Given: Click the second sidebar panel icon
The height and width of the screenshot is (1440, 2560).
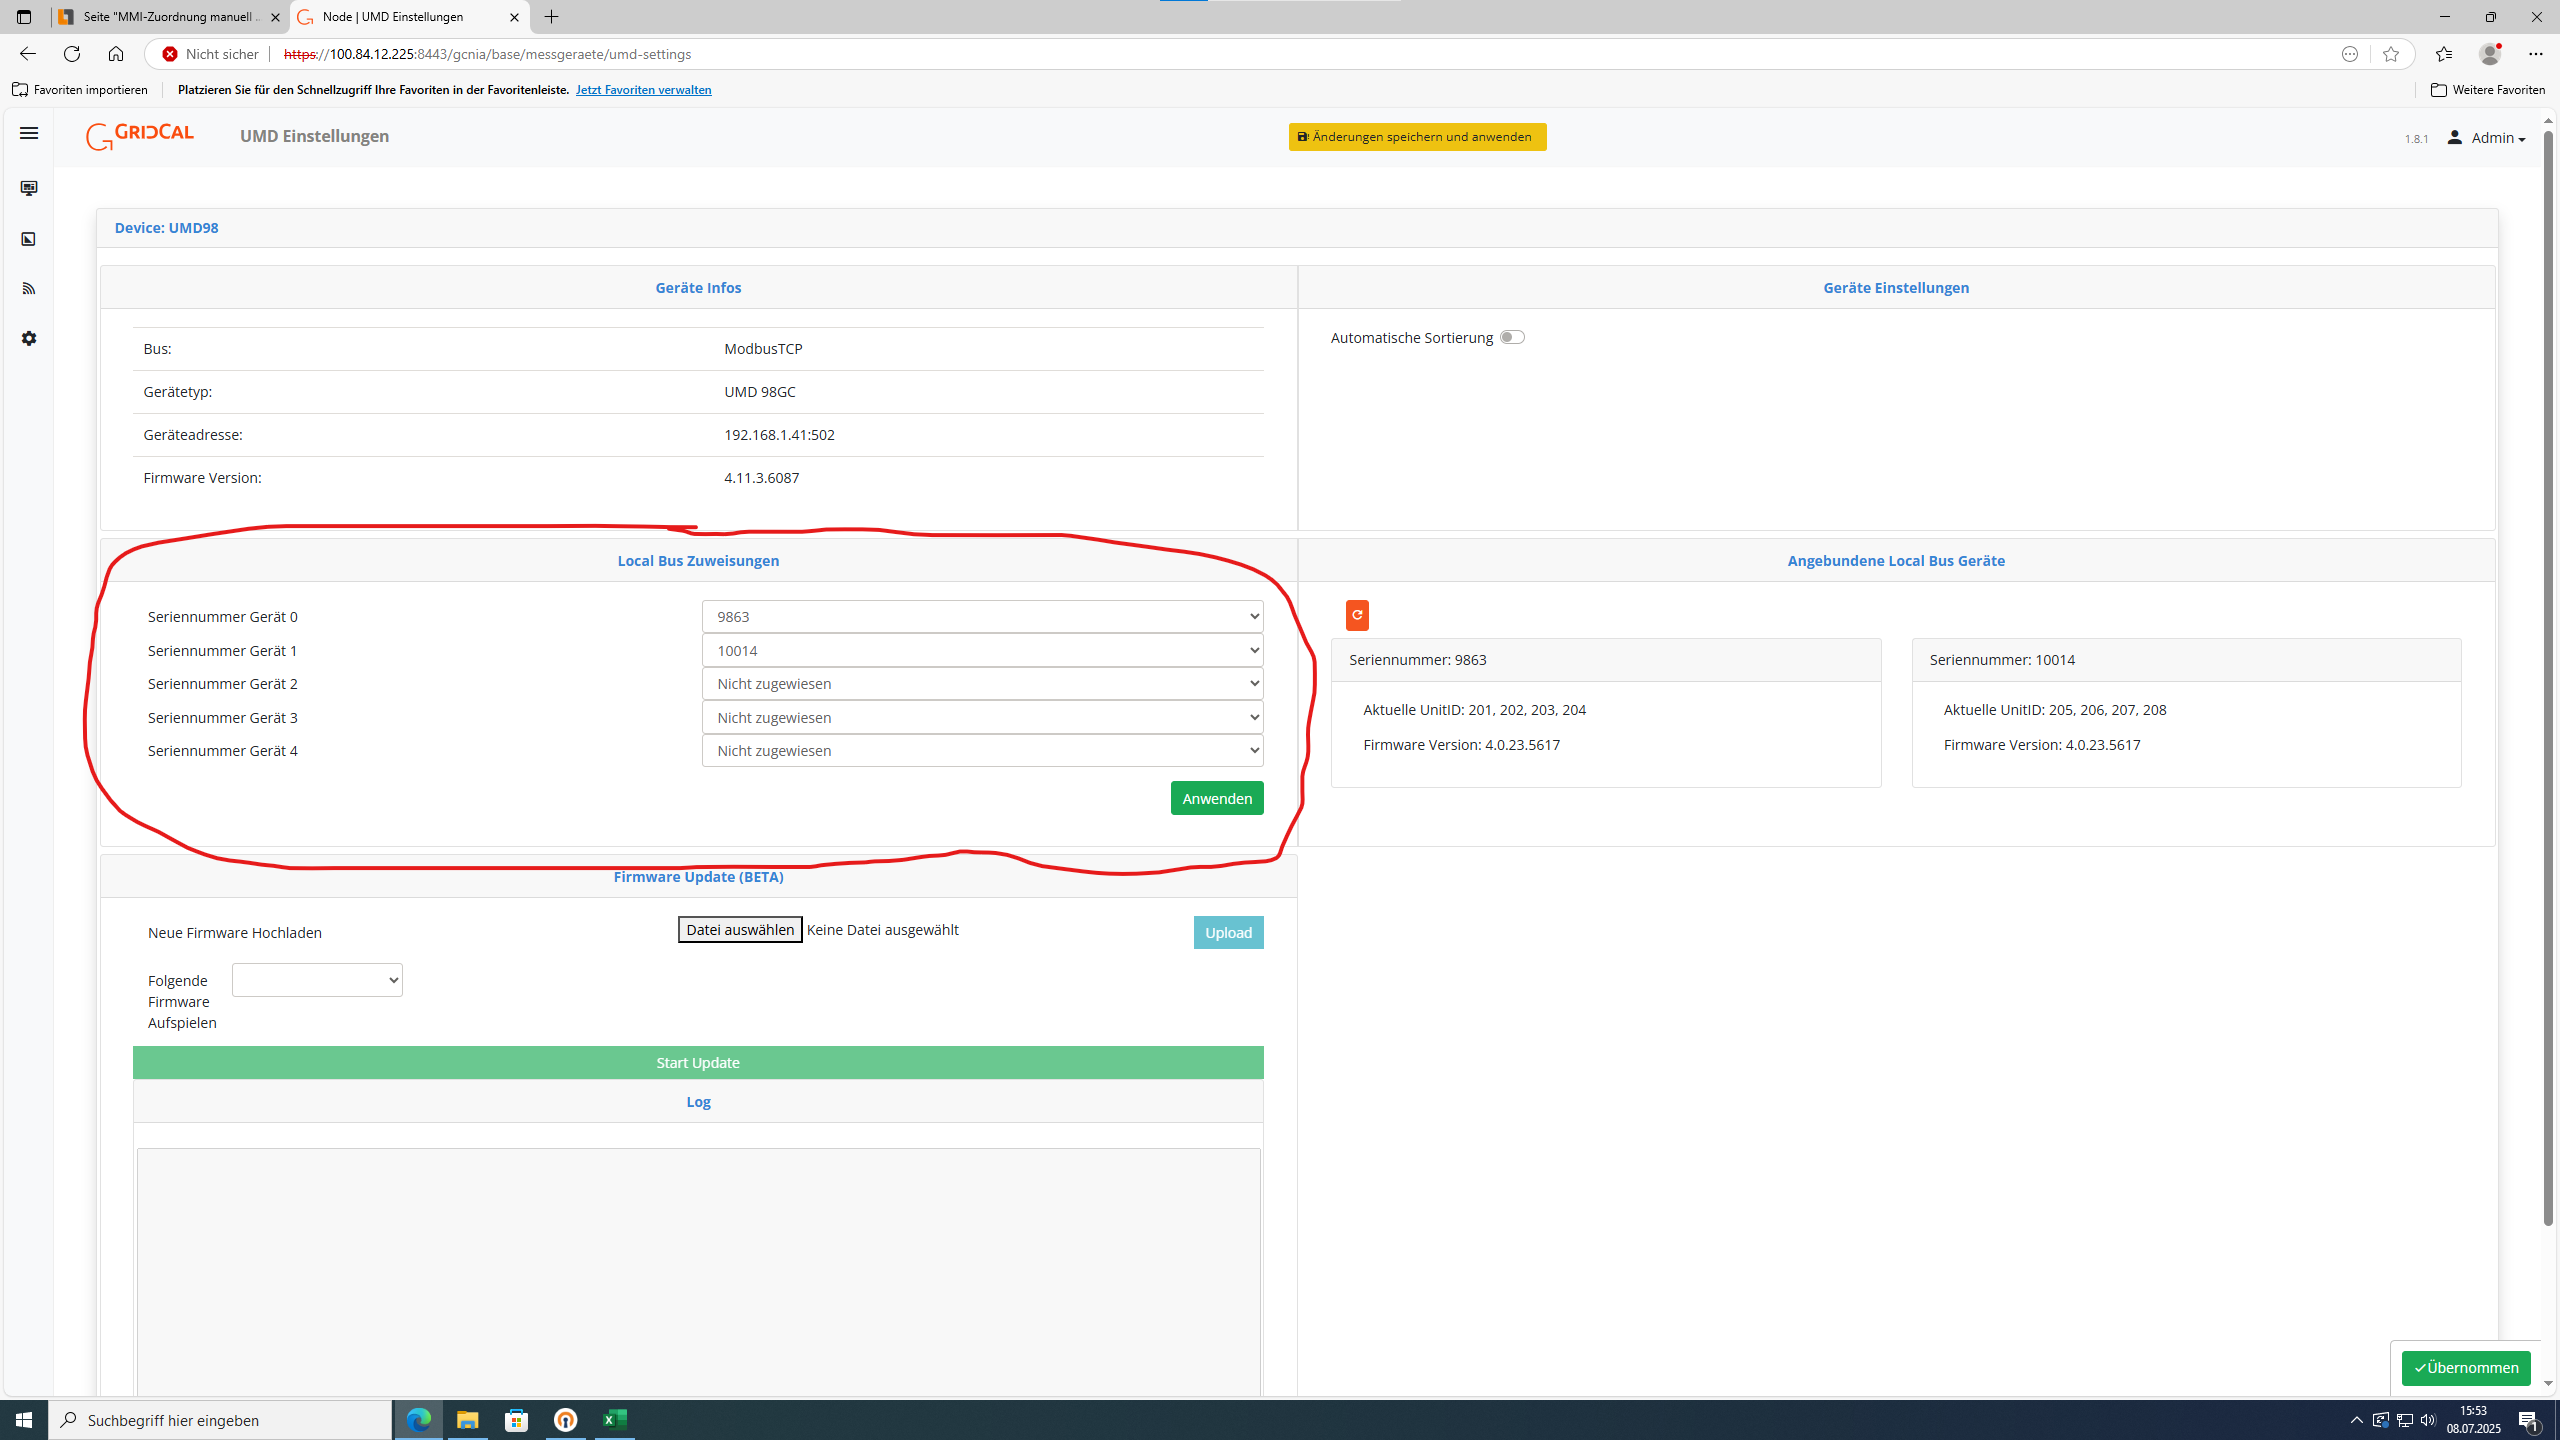Looking at the screenshot, I should click(29, 239).
